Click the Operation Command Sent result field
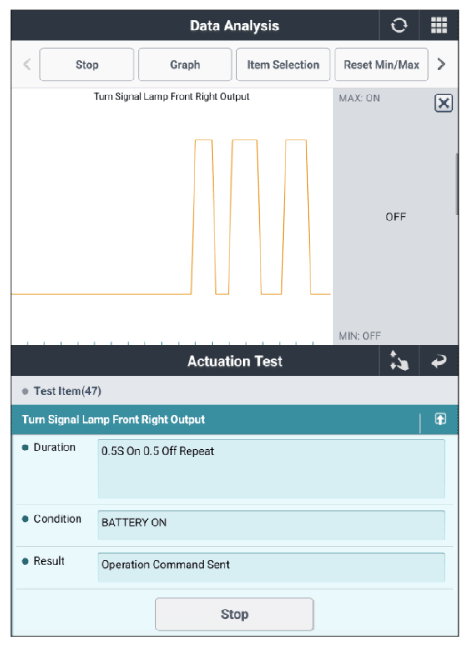 click(271, 567)
